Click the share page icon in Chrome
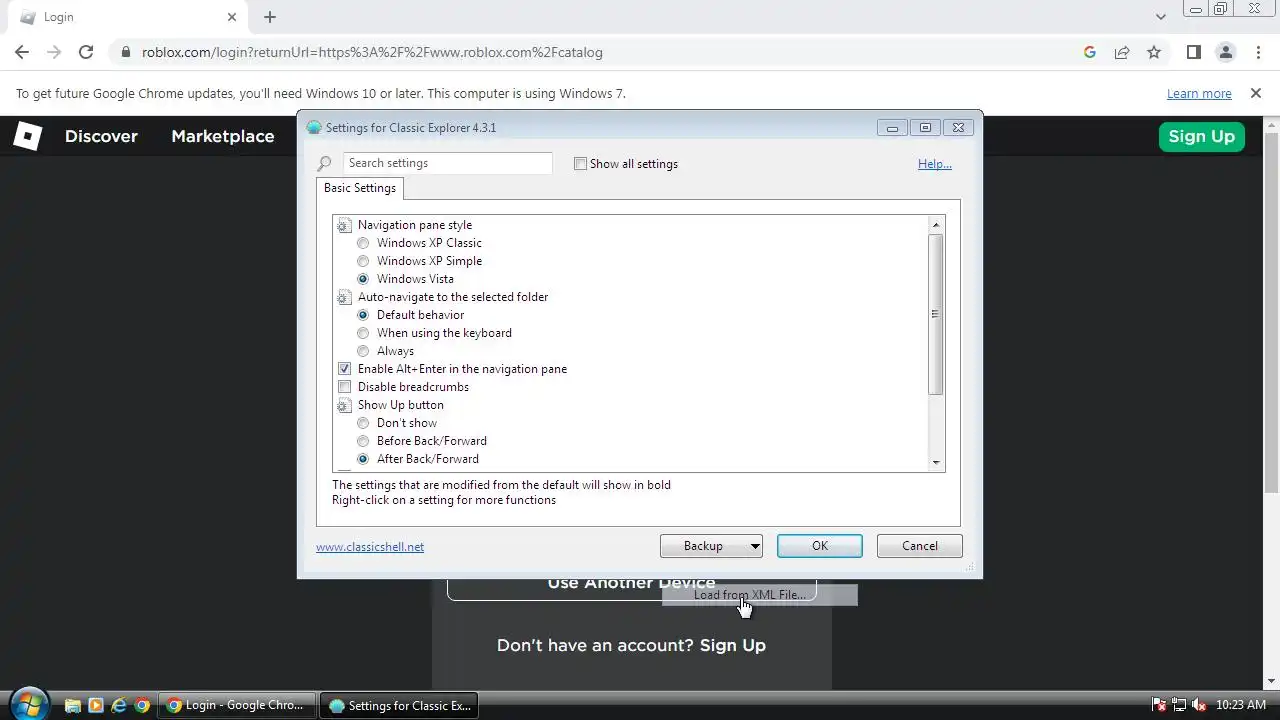Image resolution: width=1280 pixels, height=720 pixels. (1122, 52)
